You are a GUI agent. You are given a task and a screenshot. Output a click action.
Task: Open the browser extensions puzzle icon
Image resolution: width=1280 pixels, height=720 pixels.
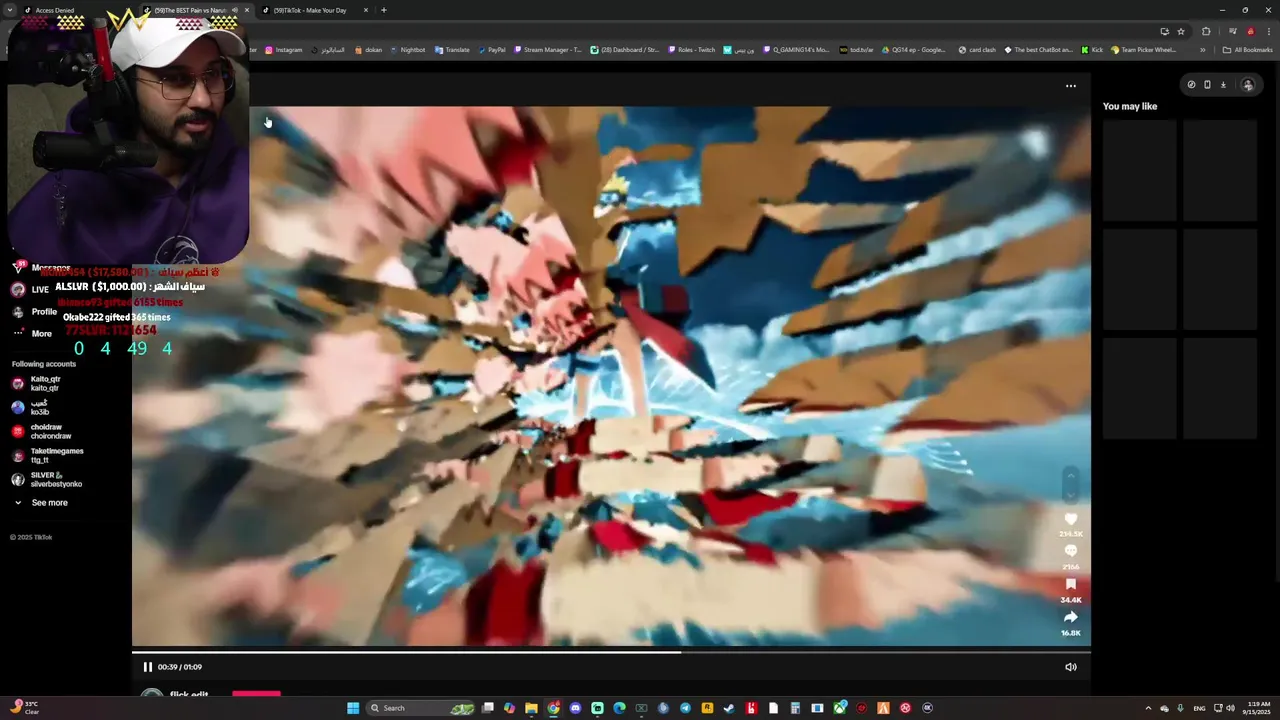(x=1206, y=31)
